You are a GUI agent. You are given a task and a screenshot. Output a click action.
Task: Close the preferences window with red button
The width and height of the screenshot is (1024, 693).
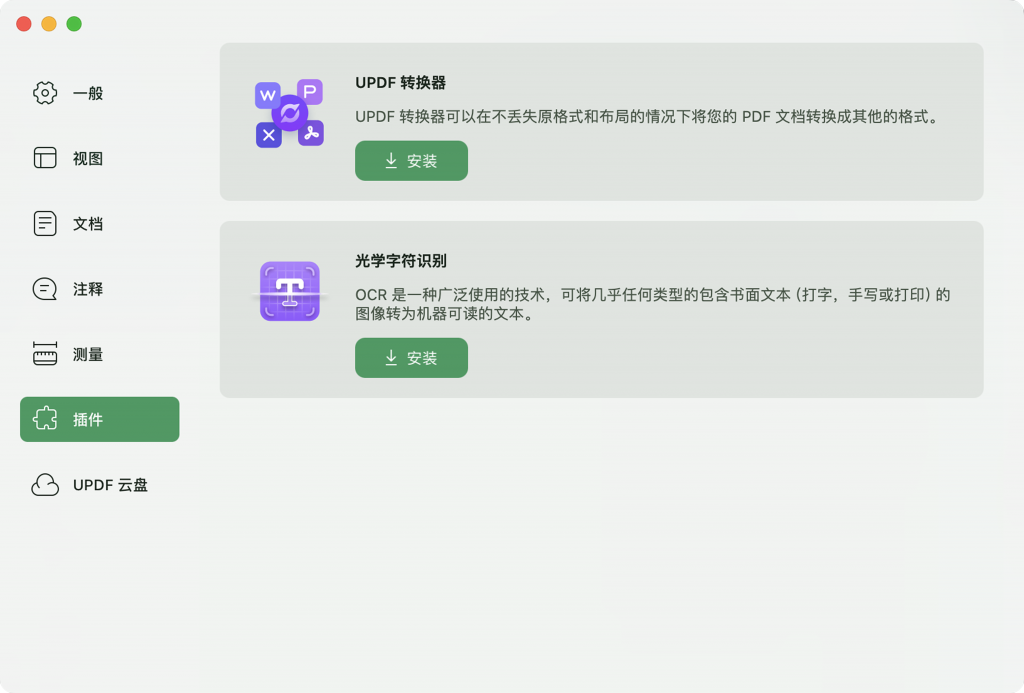pyautogui.click(x=24, y=24)
